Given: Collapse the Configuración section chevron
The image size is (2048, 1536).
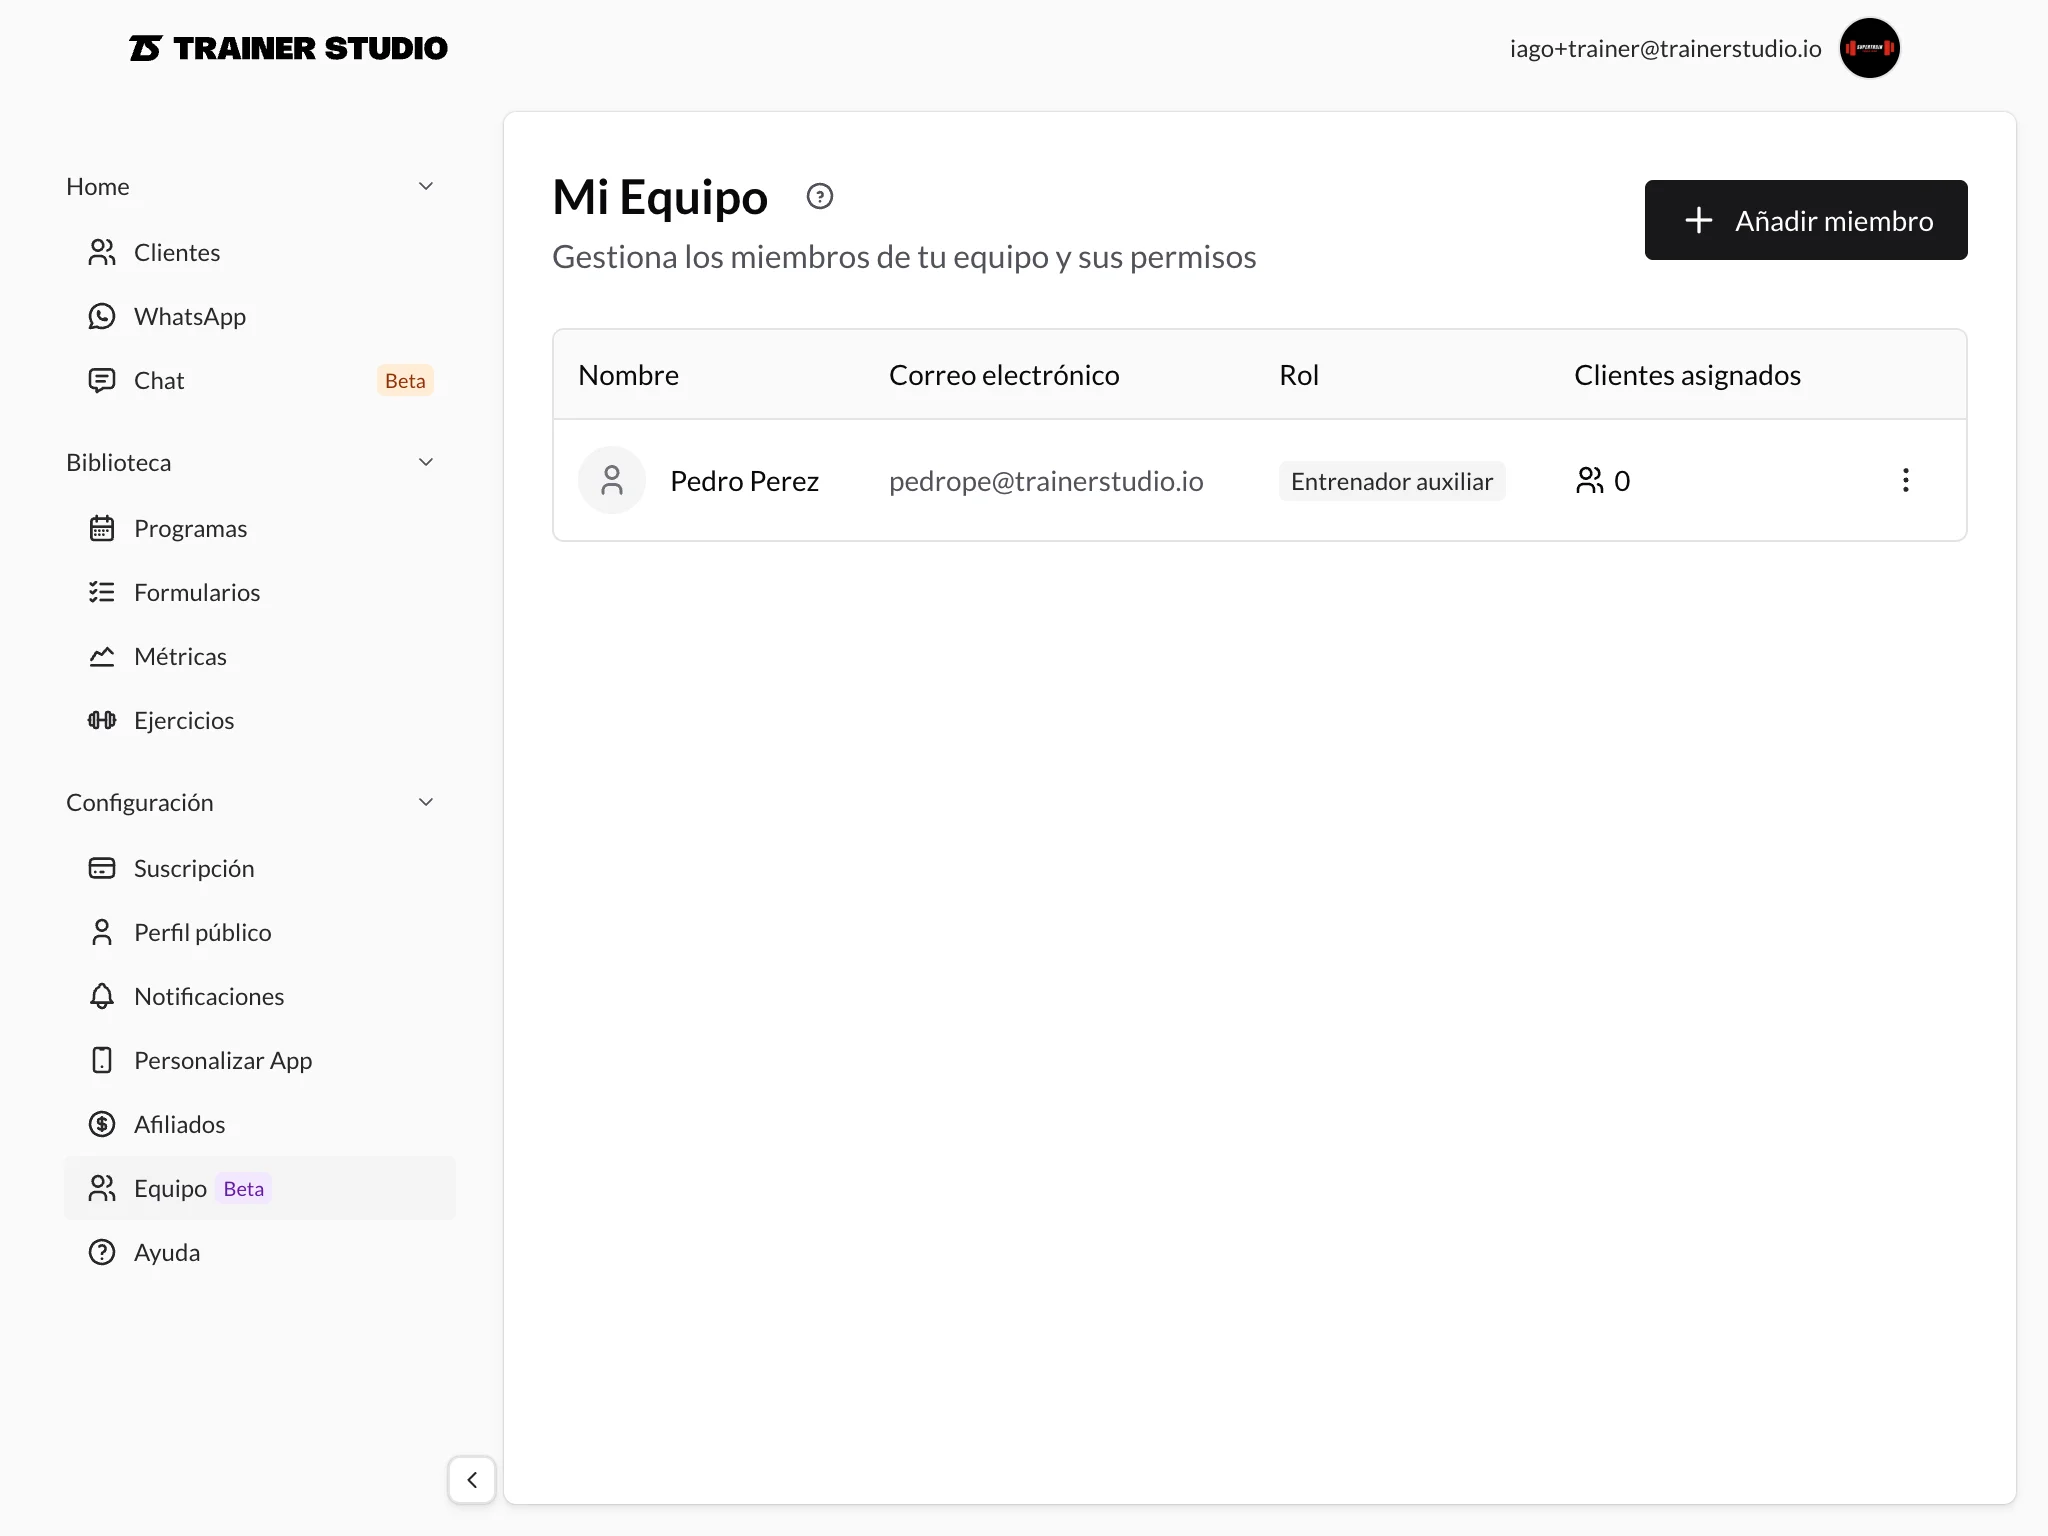Looking at the screenshot, I should [426, 802].
